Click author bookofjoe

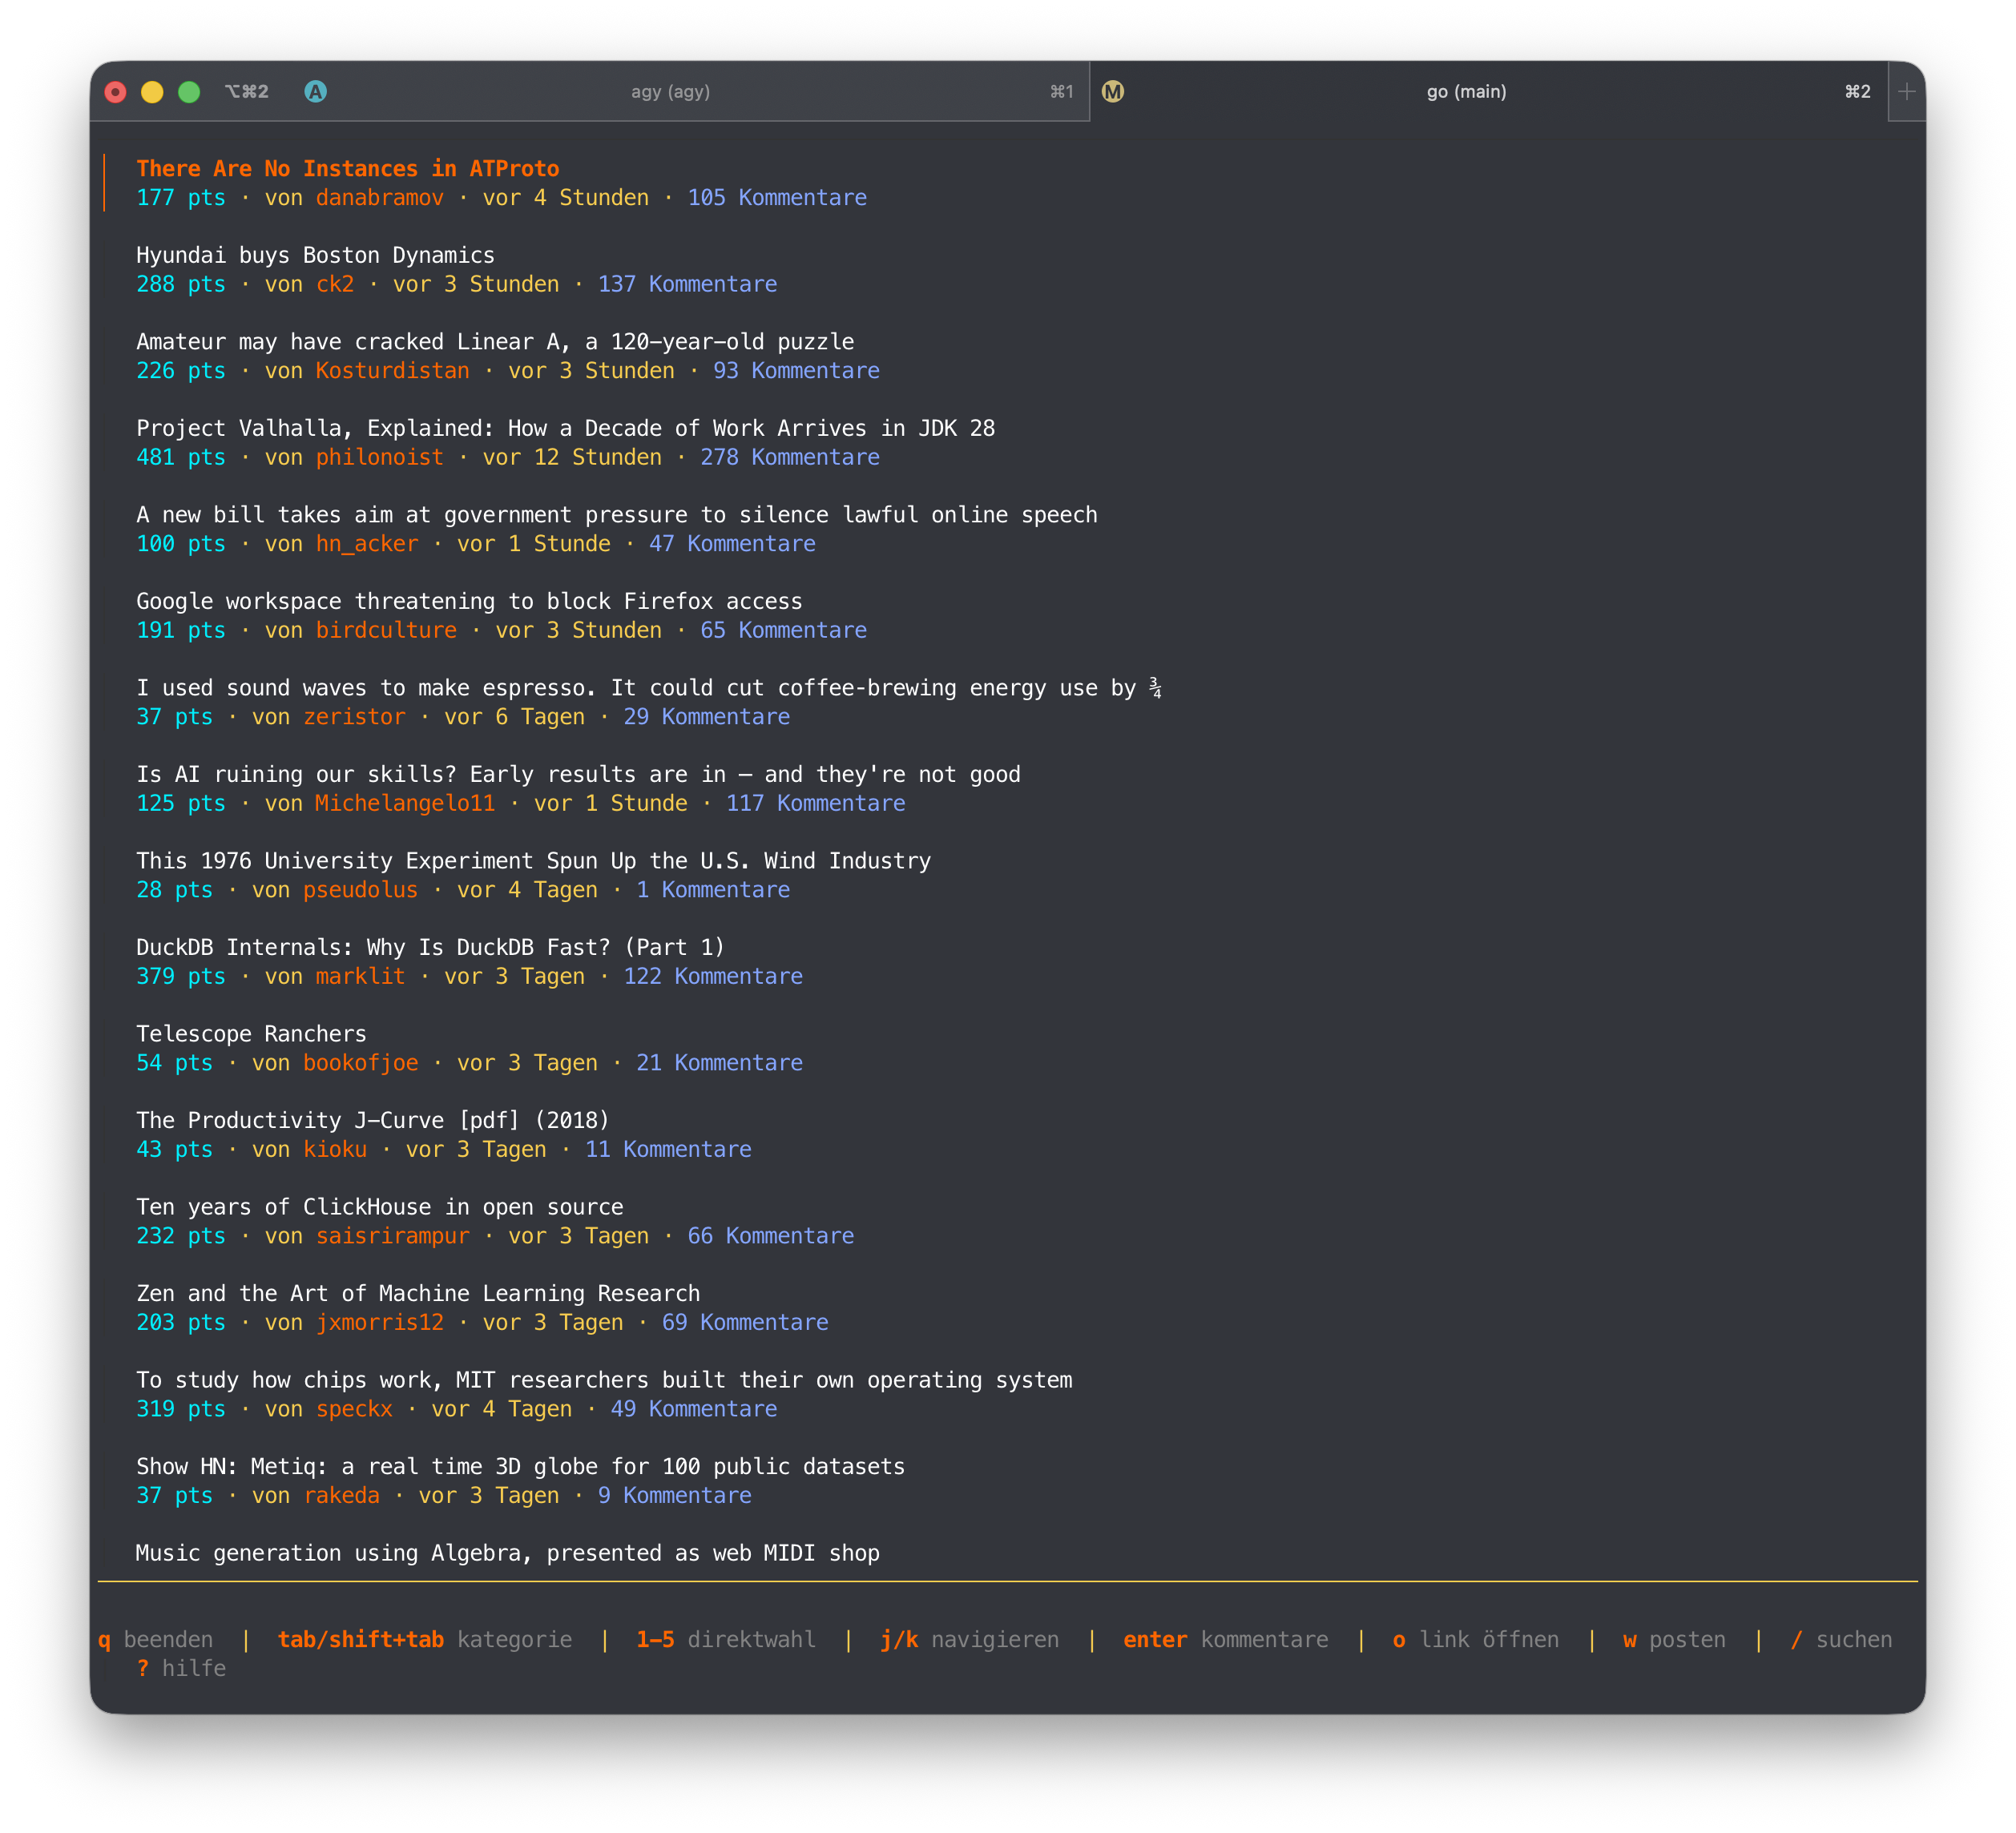coord(360,1062)
